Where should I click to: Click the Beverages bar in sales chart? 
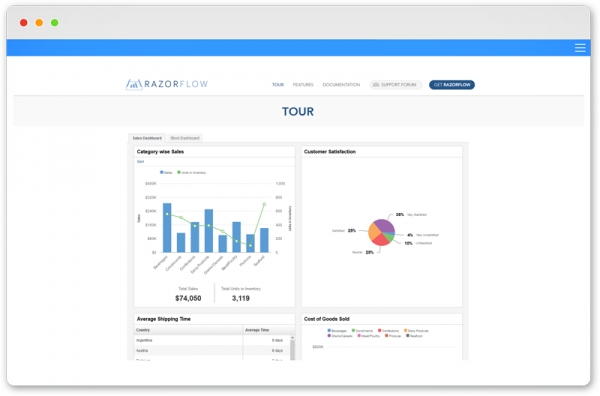[x=167, y=228]
